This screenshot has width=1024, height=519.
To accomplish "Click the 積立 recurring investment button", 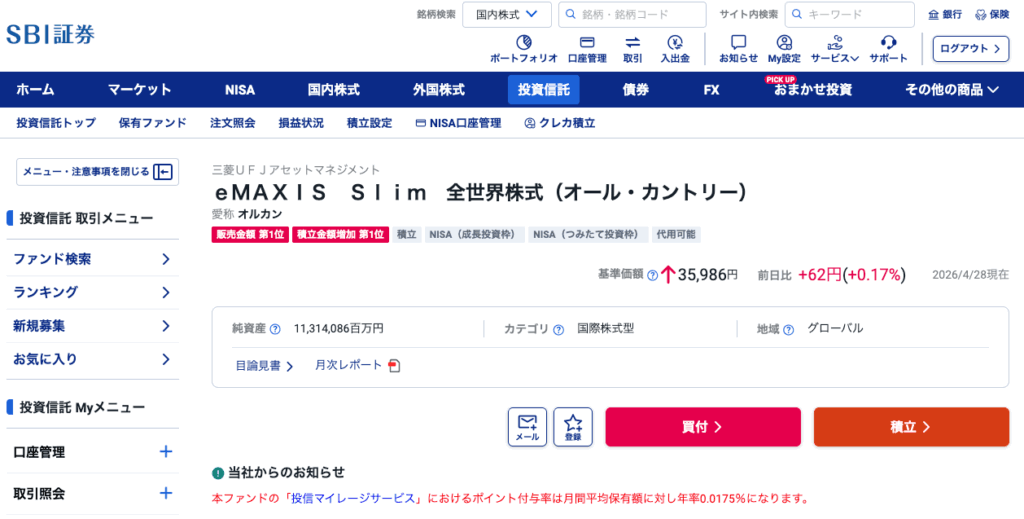I will [x=910, y=427].
